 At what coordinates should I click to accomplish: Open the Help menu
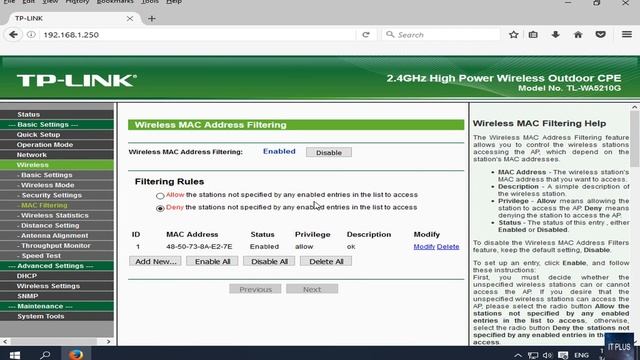174,2
